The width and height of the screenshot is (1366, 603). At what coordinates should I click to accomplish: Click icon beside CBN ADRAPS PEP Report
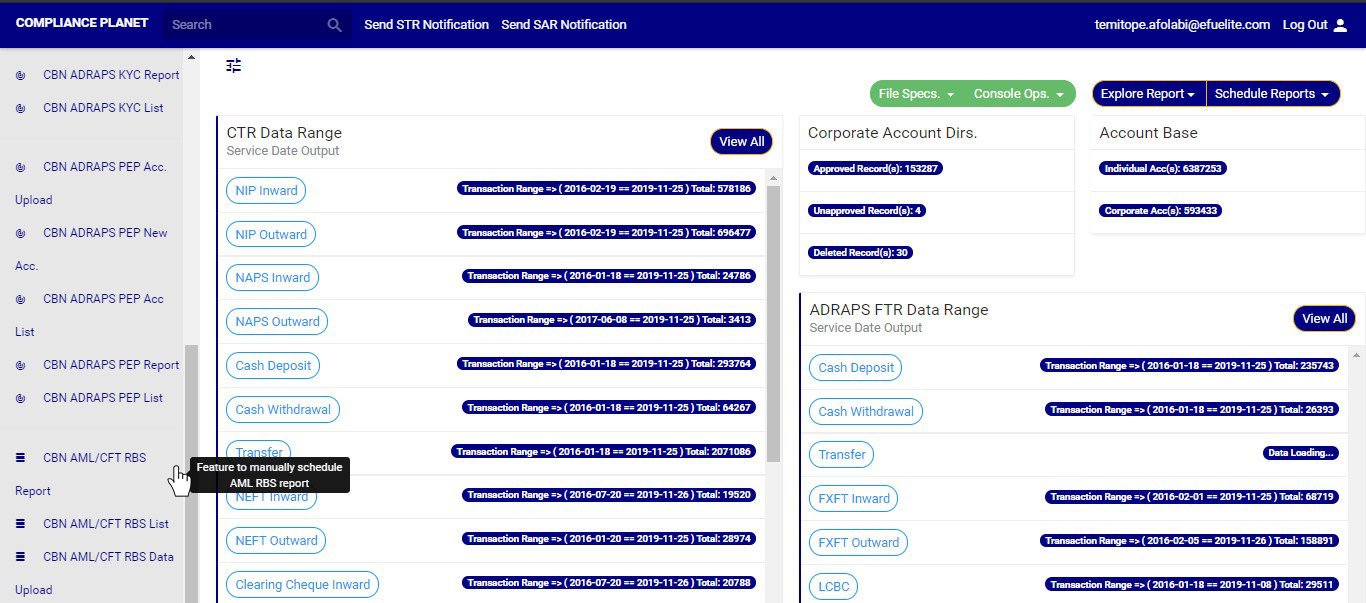[21, 365]
